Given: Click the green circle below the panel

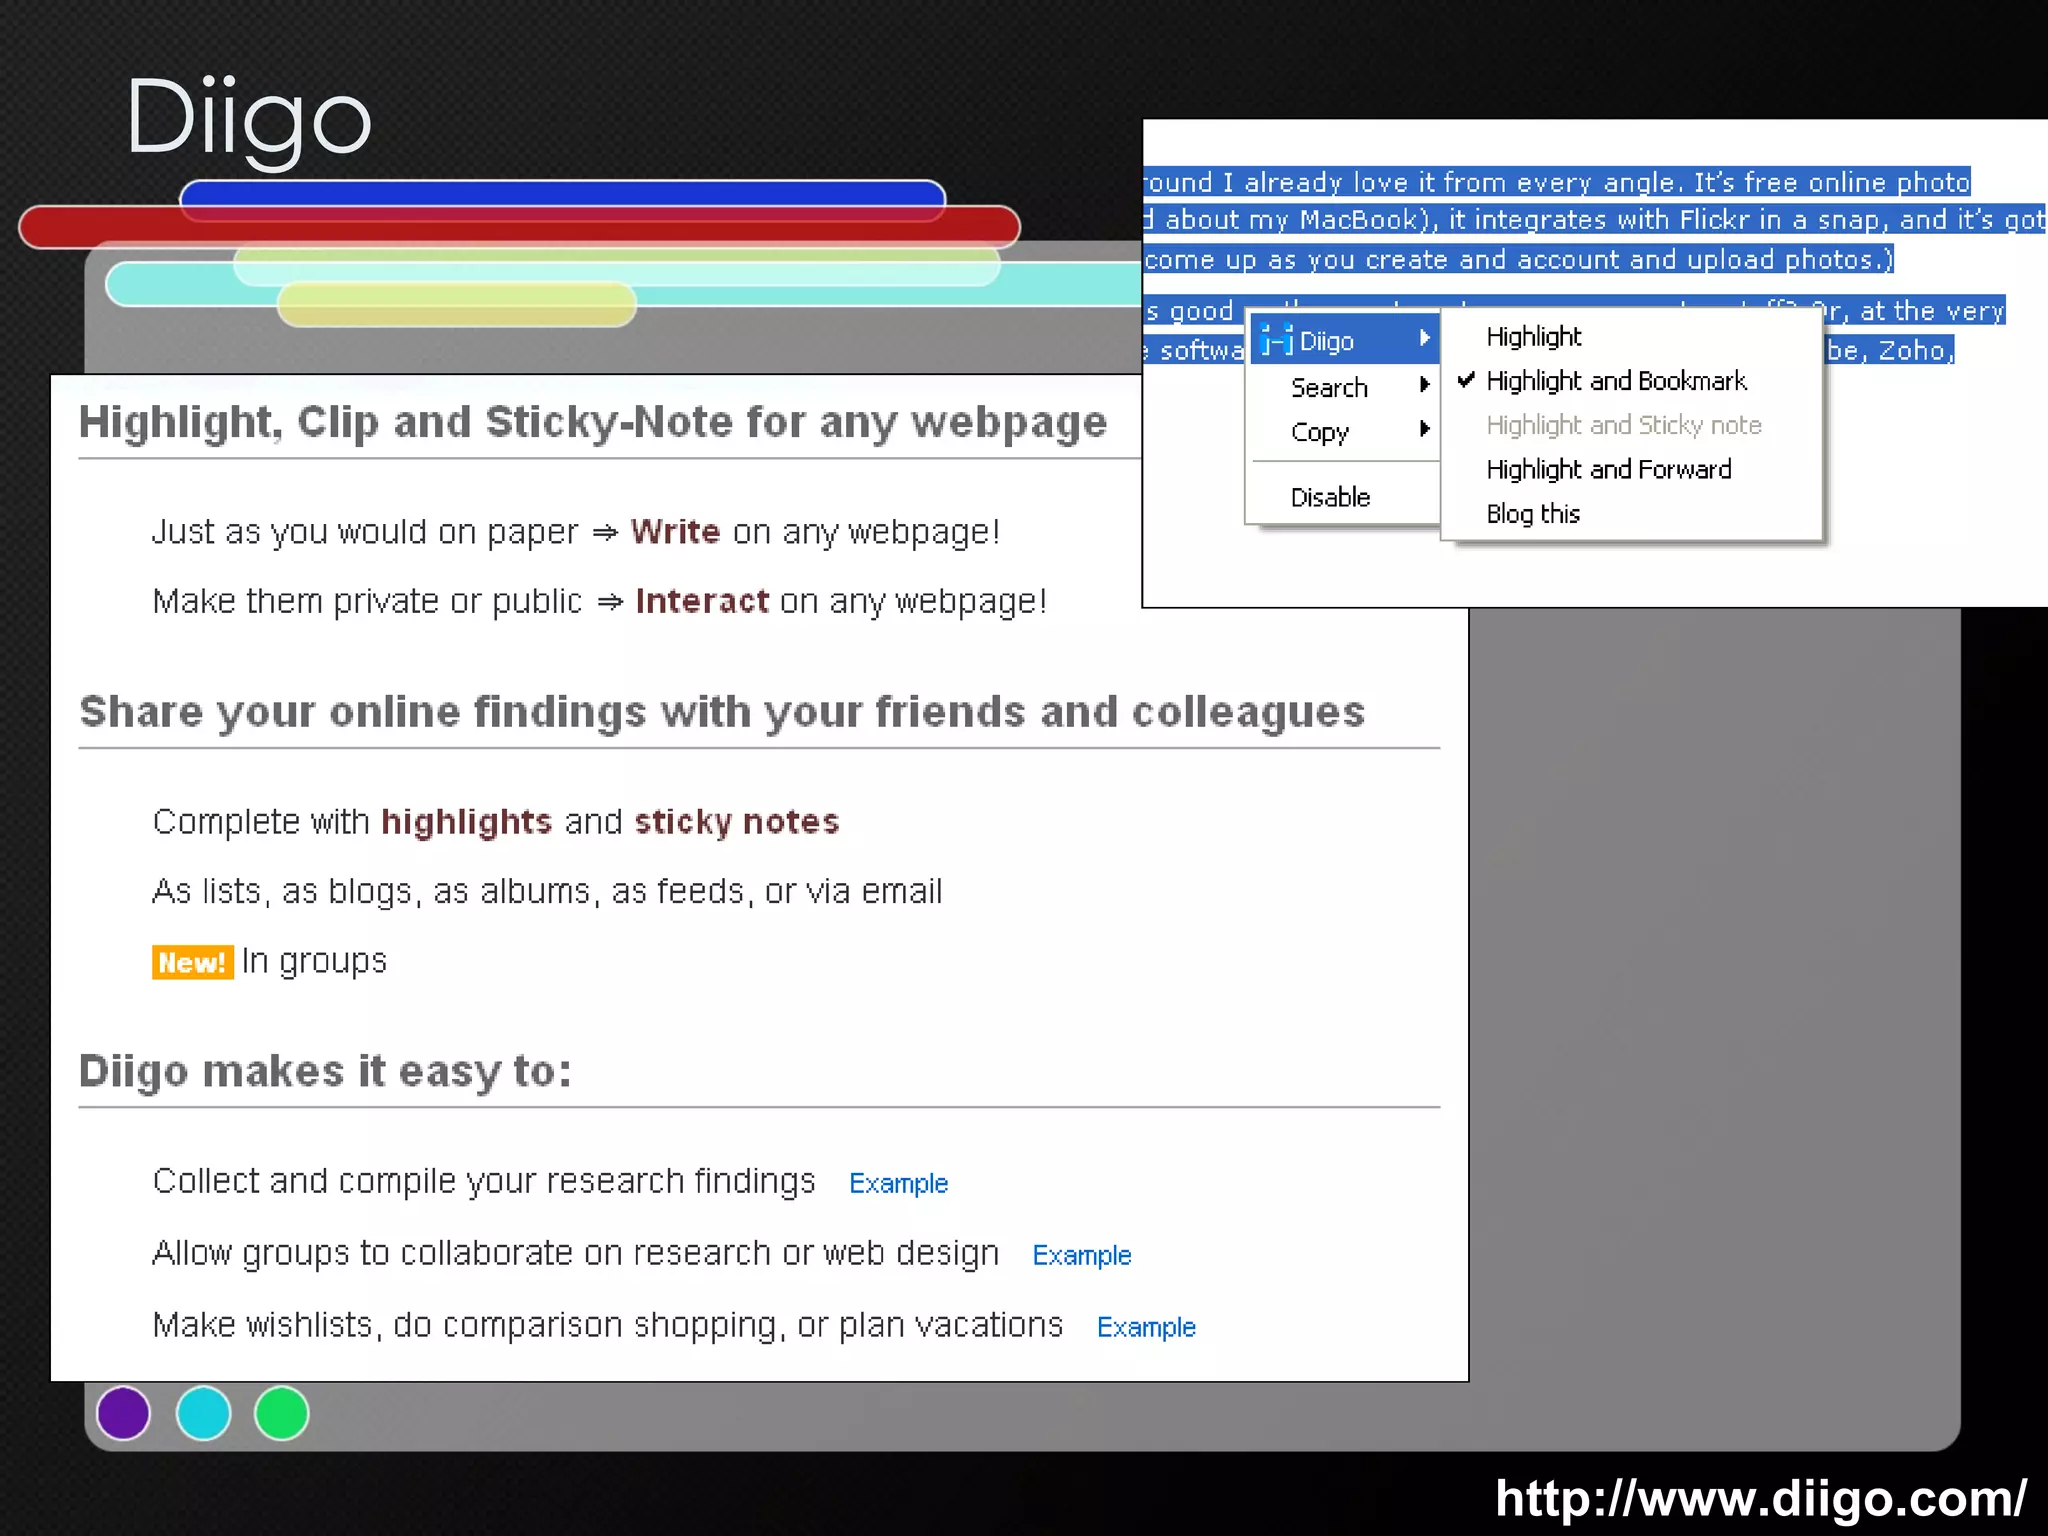Looking at the screenshot, I should tap(281, 1413).
